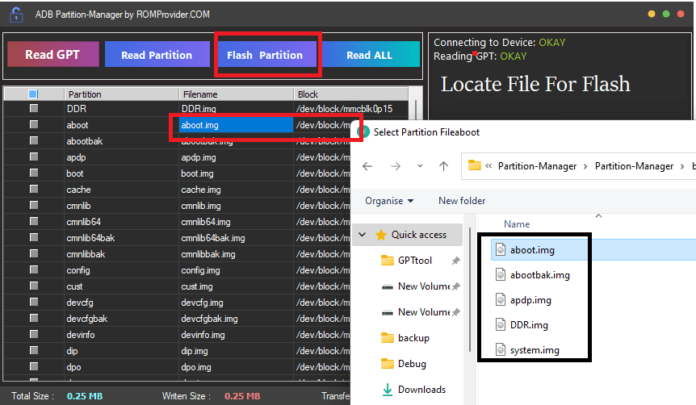
Task: Select the system.img file in the list
Action: point(534,350)
